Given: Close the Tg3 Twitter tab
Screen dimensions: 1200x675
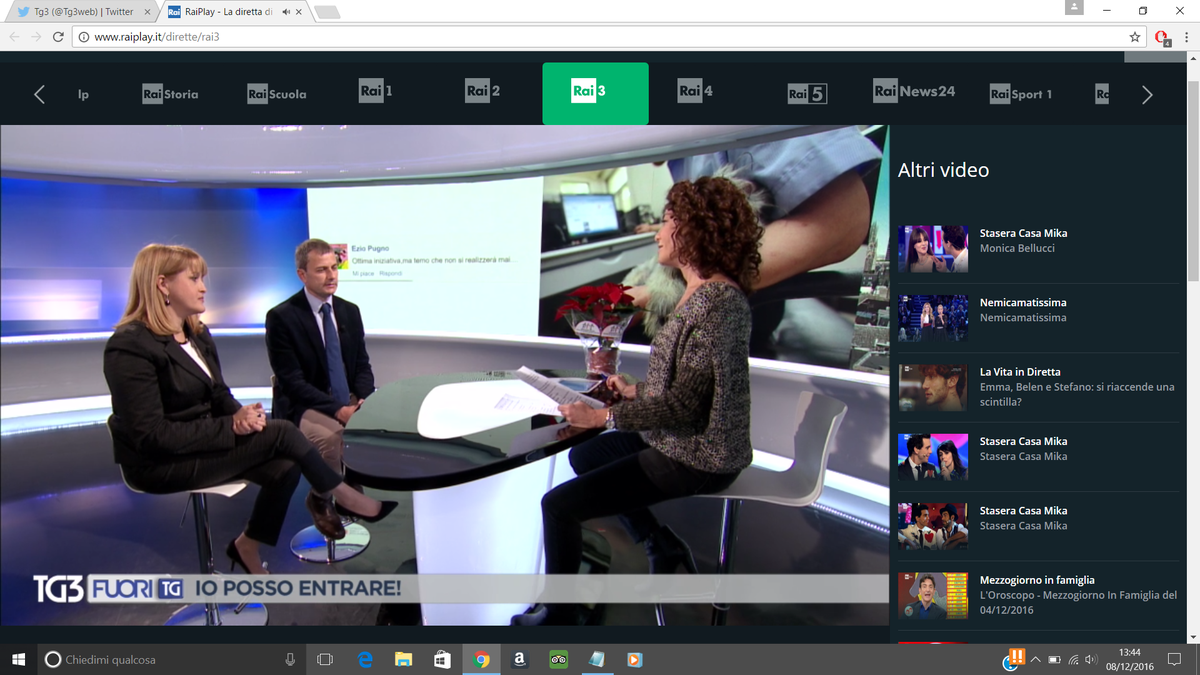Looking at the screenshot, I should [147, 12].
